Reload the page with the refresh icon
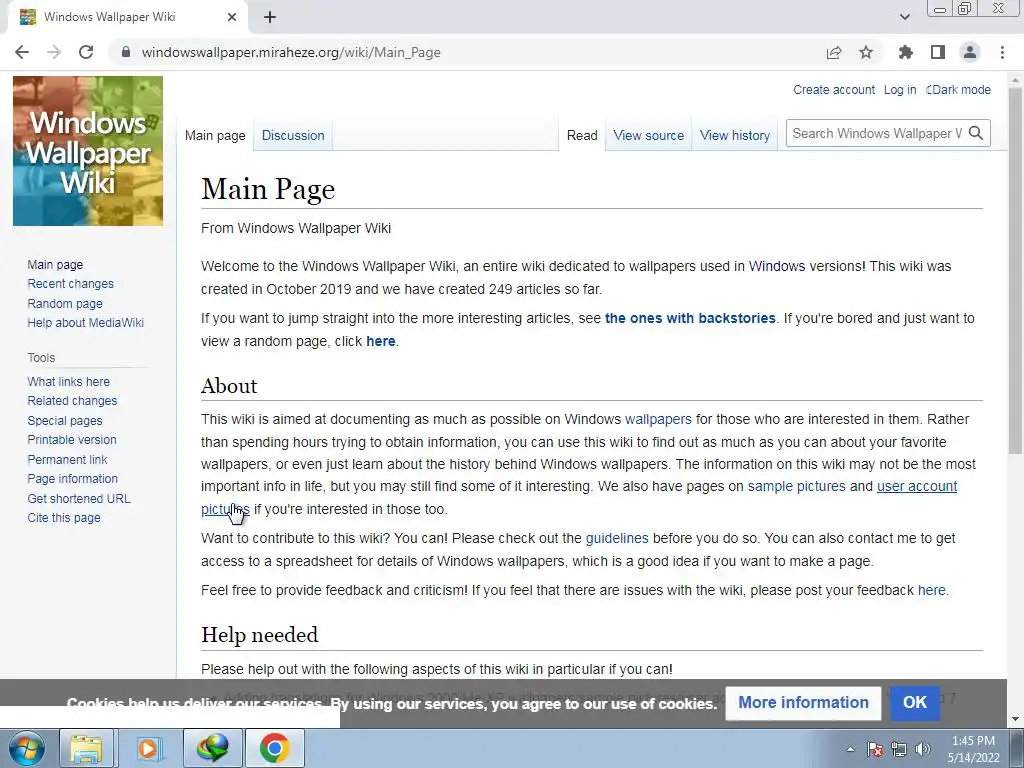Viewport: 1024px width, 768px height. (x=86, y=52)
